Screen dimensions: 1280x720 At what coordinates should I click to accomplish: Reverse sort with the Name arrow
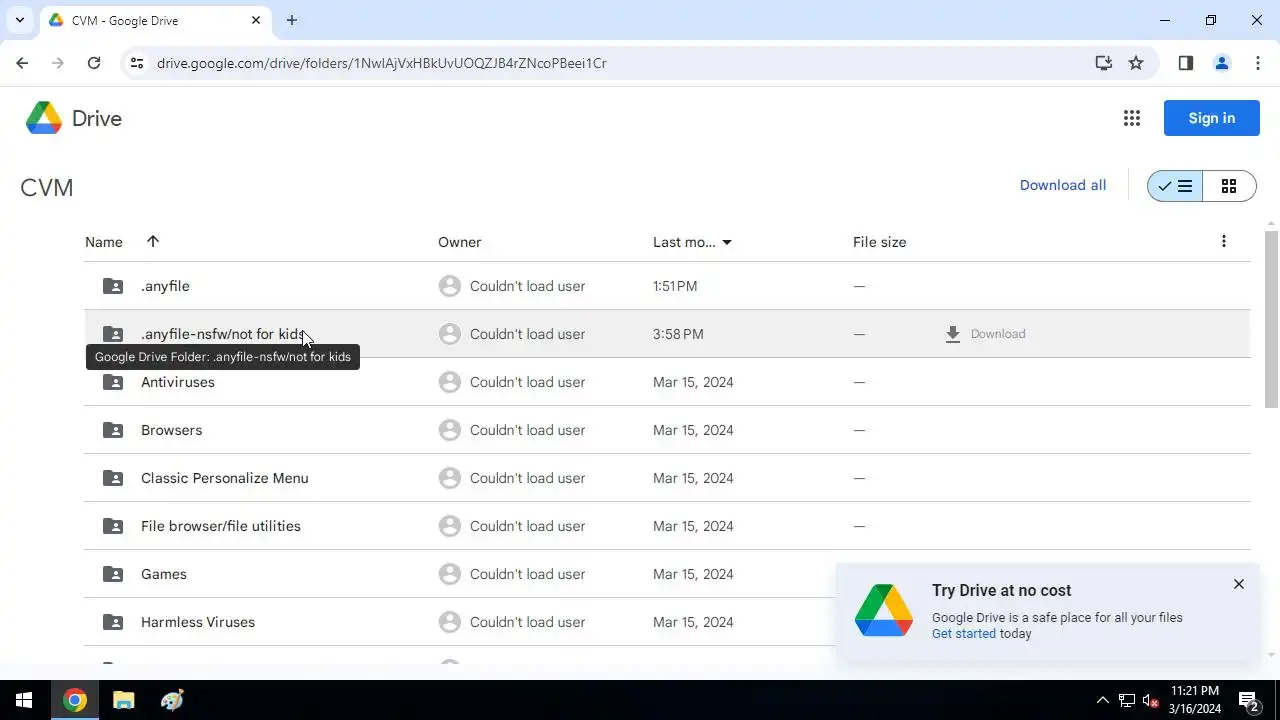point(153,241)
